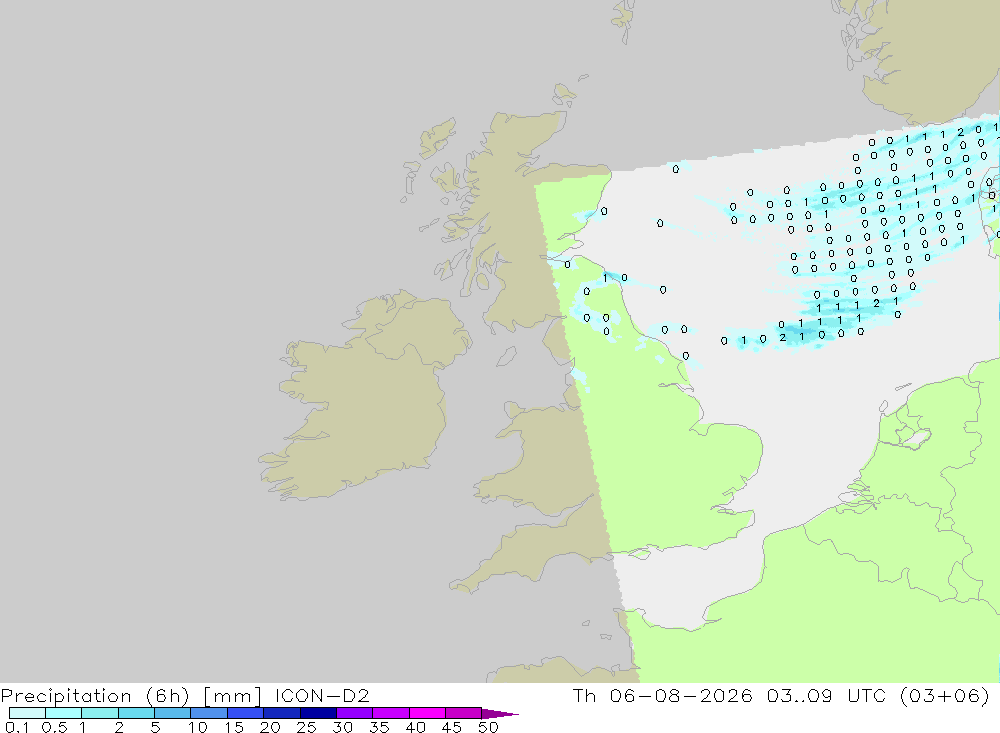
Task: Click the '50' legend scale label
Action: click(x=488, y=727)
